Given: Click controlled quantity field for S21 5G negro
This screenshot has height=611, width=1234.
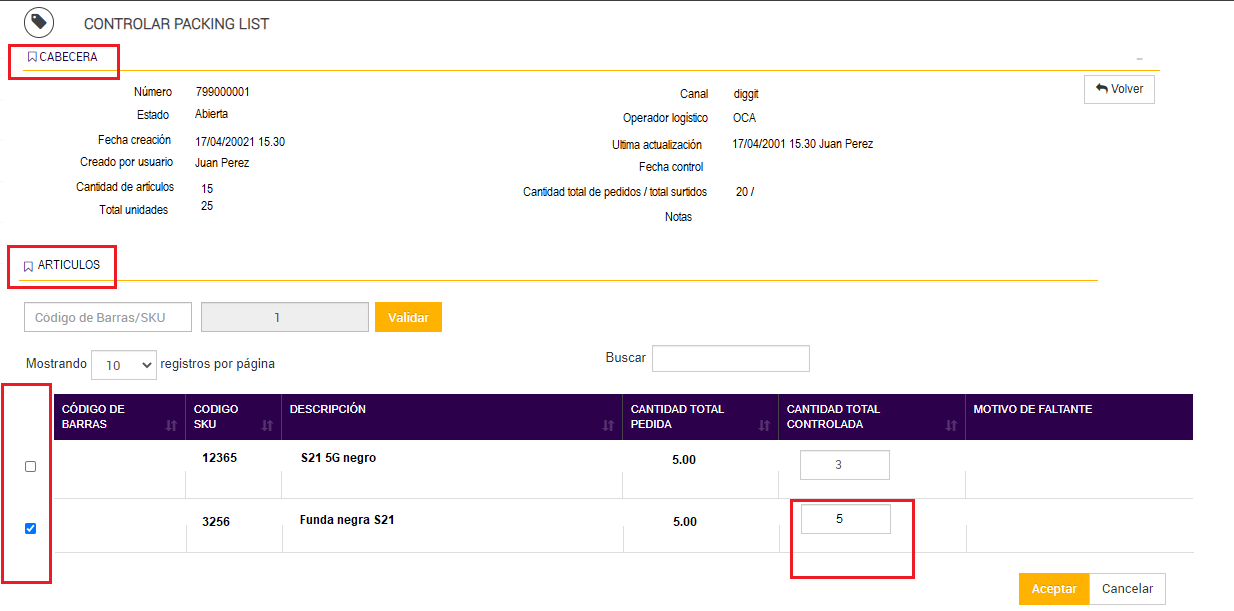Looking at the screenshot, I should pos(844,465).
